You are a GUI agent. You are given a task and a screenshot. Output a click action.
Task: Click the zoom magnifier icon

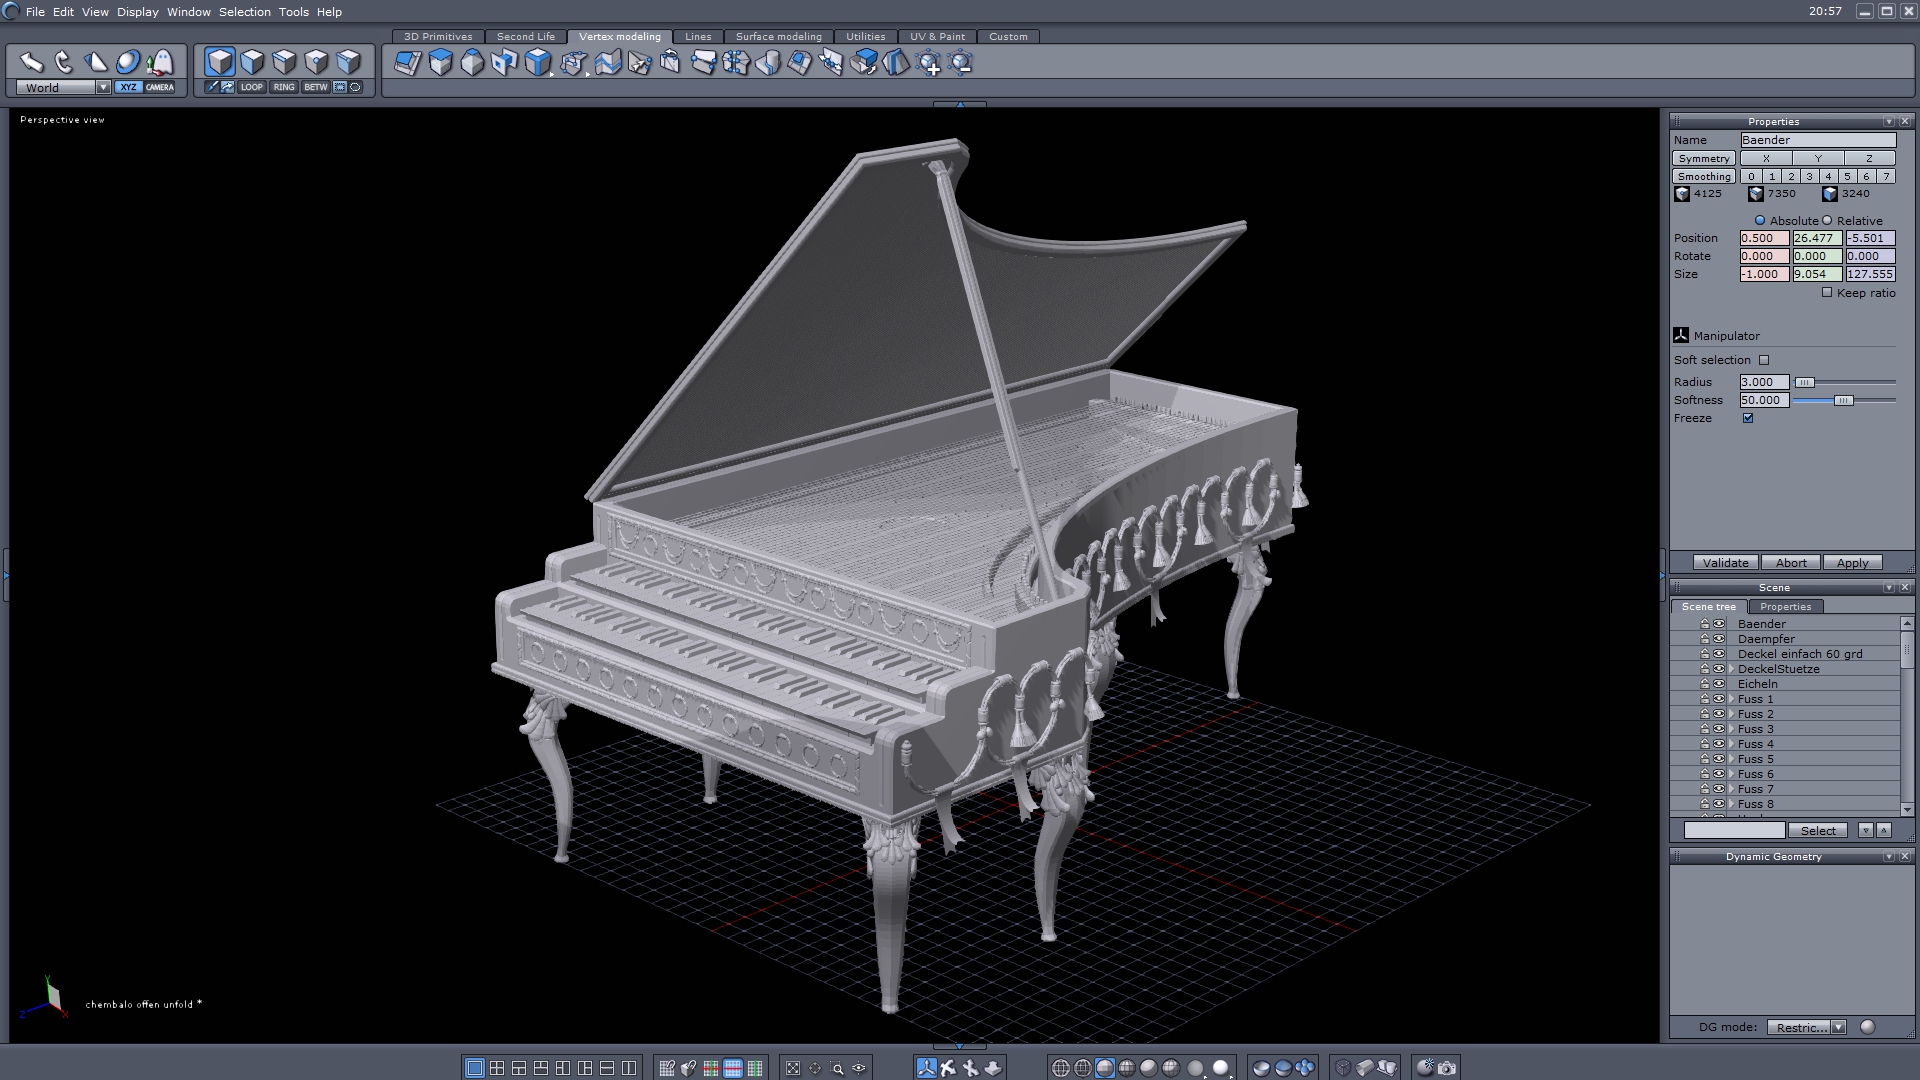pyautogui.click(x=837, y=1068)
